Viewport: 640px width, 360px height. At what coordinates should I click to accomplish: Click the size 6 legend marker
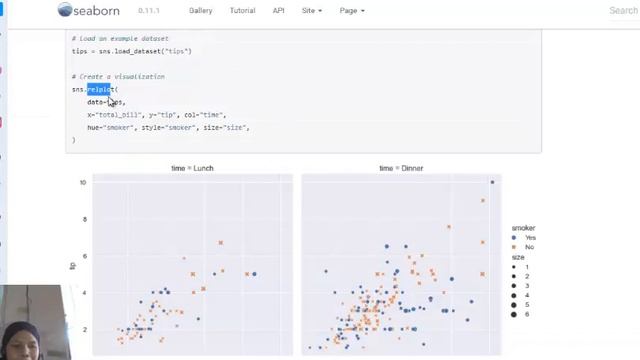point(514,314)
